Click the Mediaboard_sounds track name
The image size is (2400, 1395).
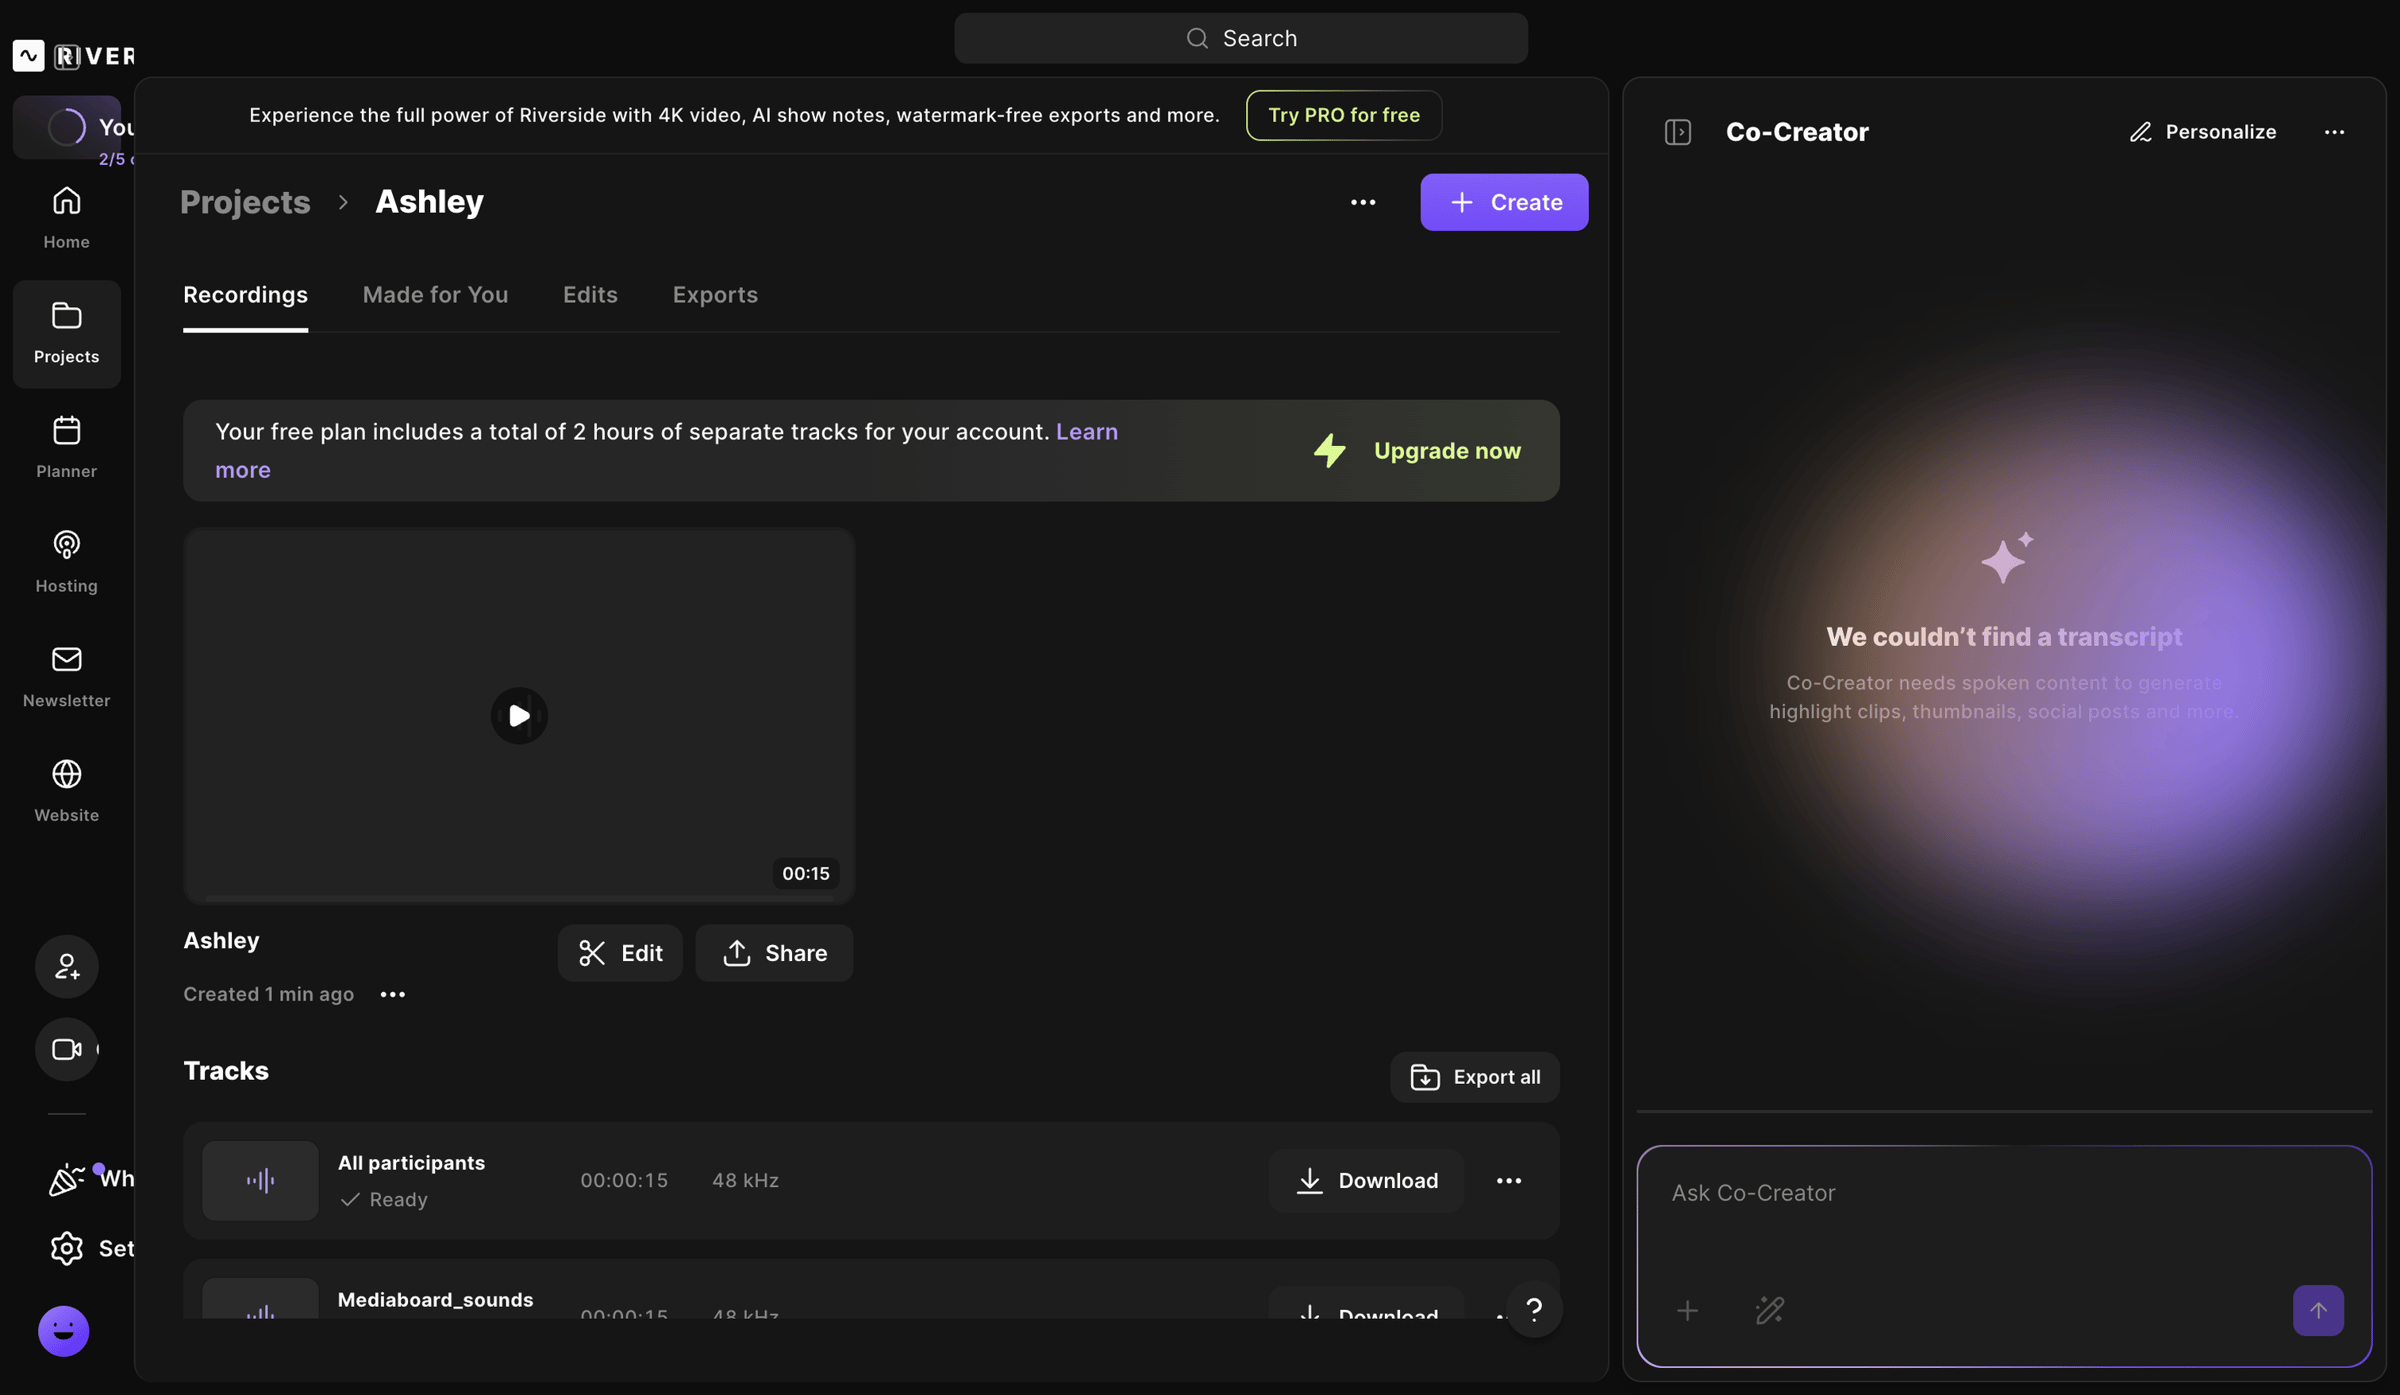click(x=435, y=1300)
